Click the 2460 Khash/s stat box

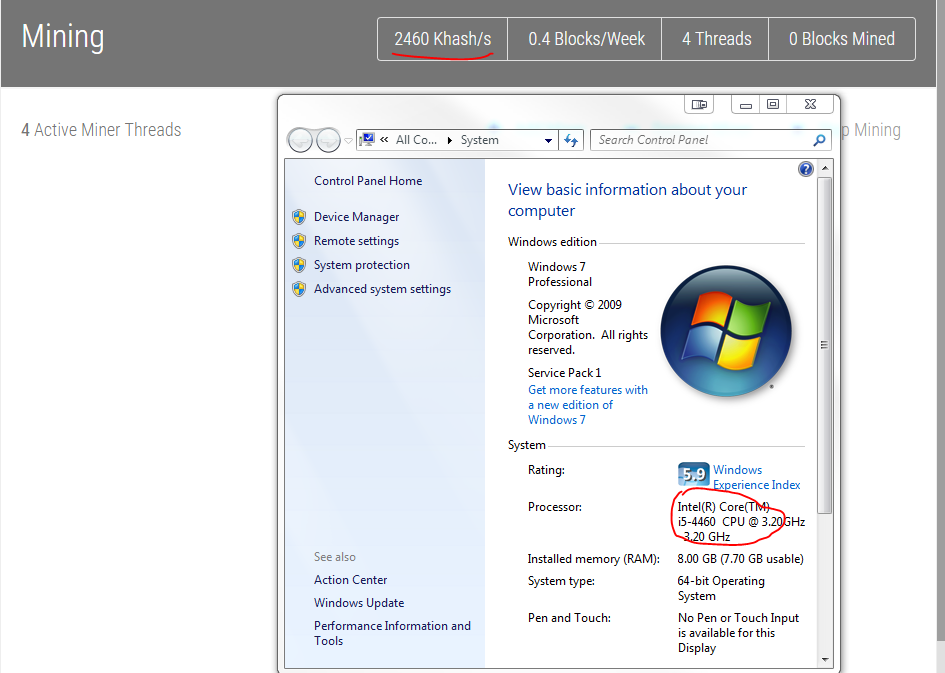[442, 39]
